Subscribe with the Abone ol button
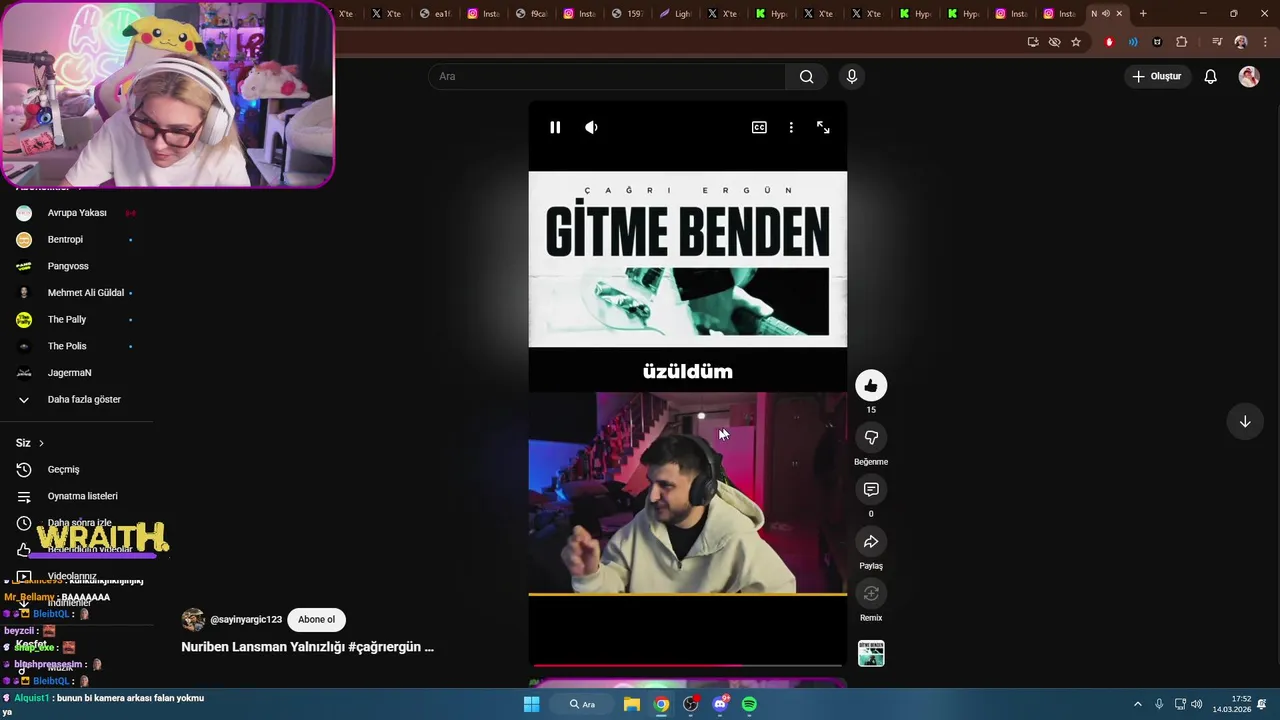 point(316,620)
